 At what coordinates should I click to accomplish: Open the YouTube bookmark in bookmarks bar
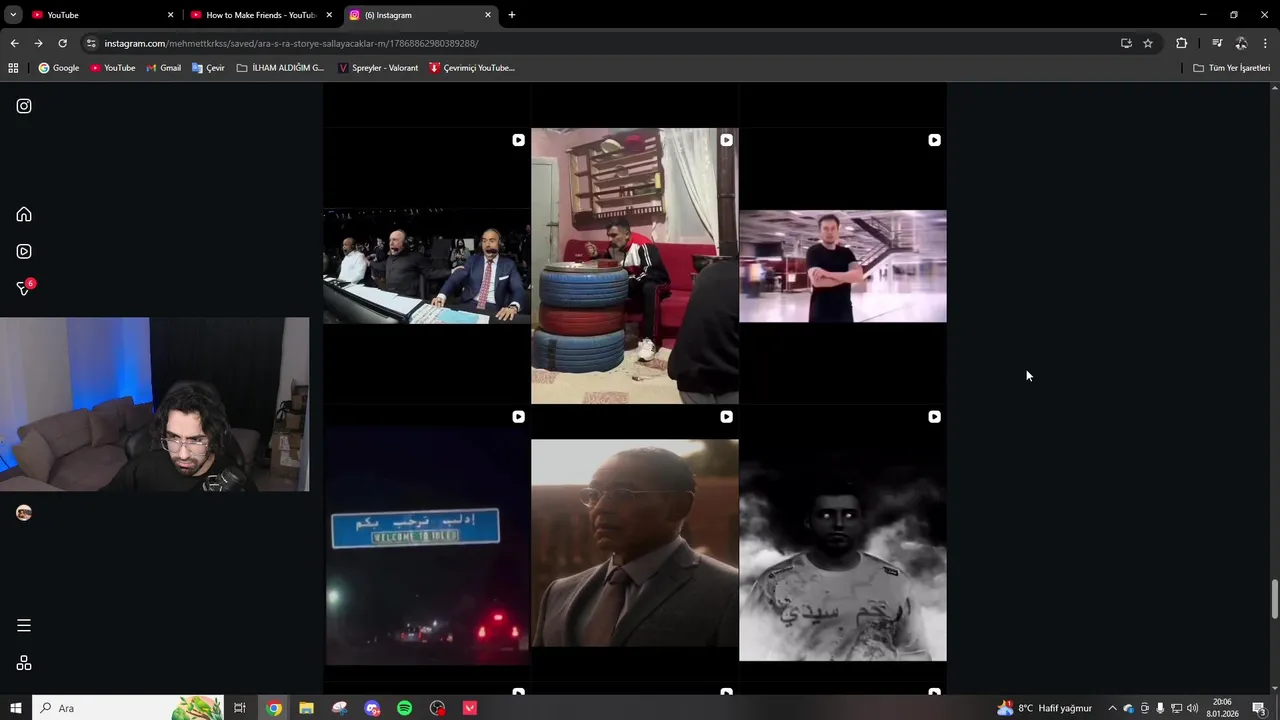pyautogui.click(x=112, y=68)
